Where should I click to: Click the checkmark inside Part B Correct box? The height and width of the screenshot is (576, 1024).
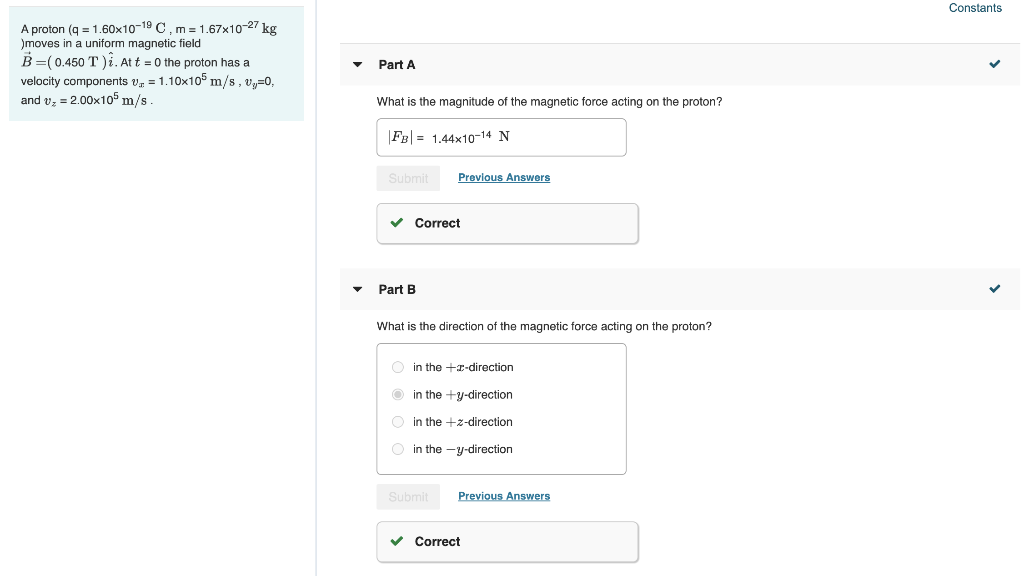pyautogui.click(x=396, y=541)
